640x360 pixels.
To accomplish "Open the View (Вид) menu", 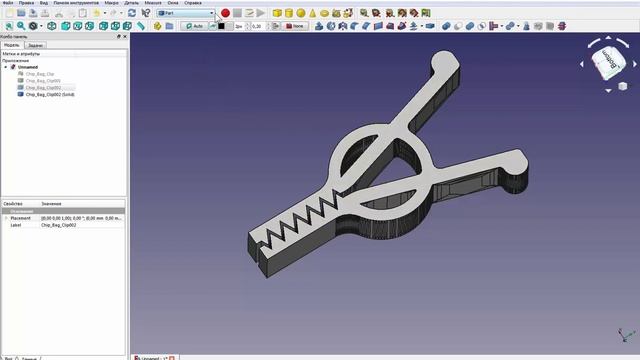I will [x=44, y=3].
